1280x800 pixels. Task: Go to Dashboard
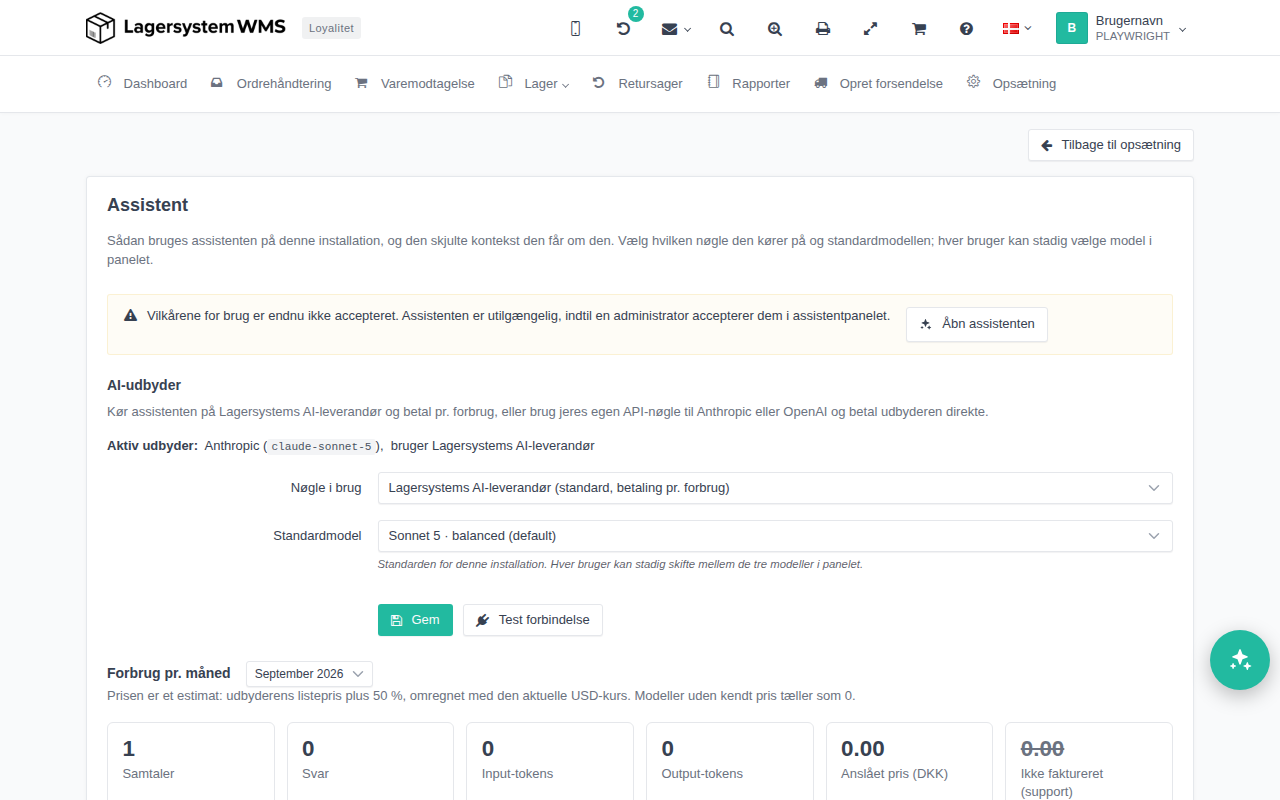142,84
